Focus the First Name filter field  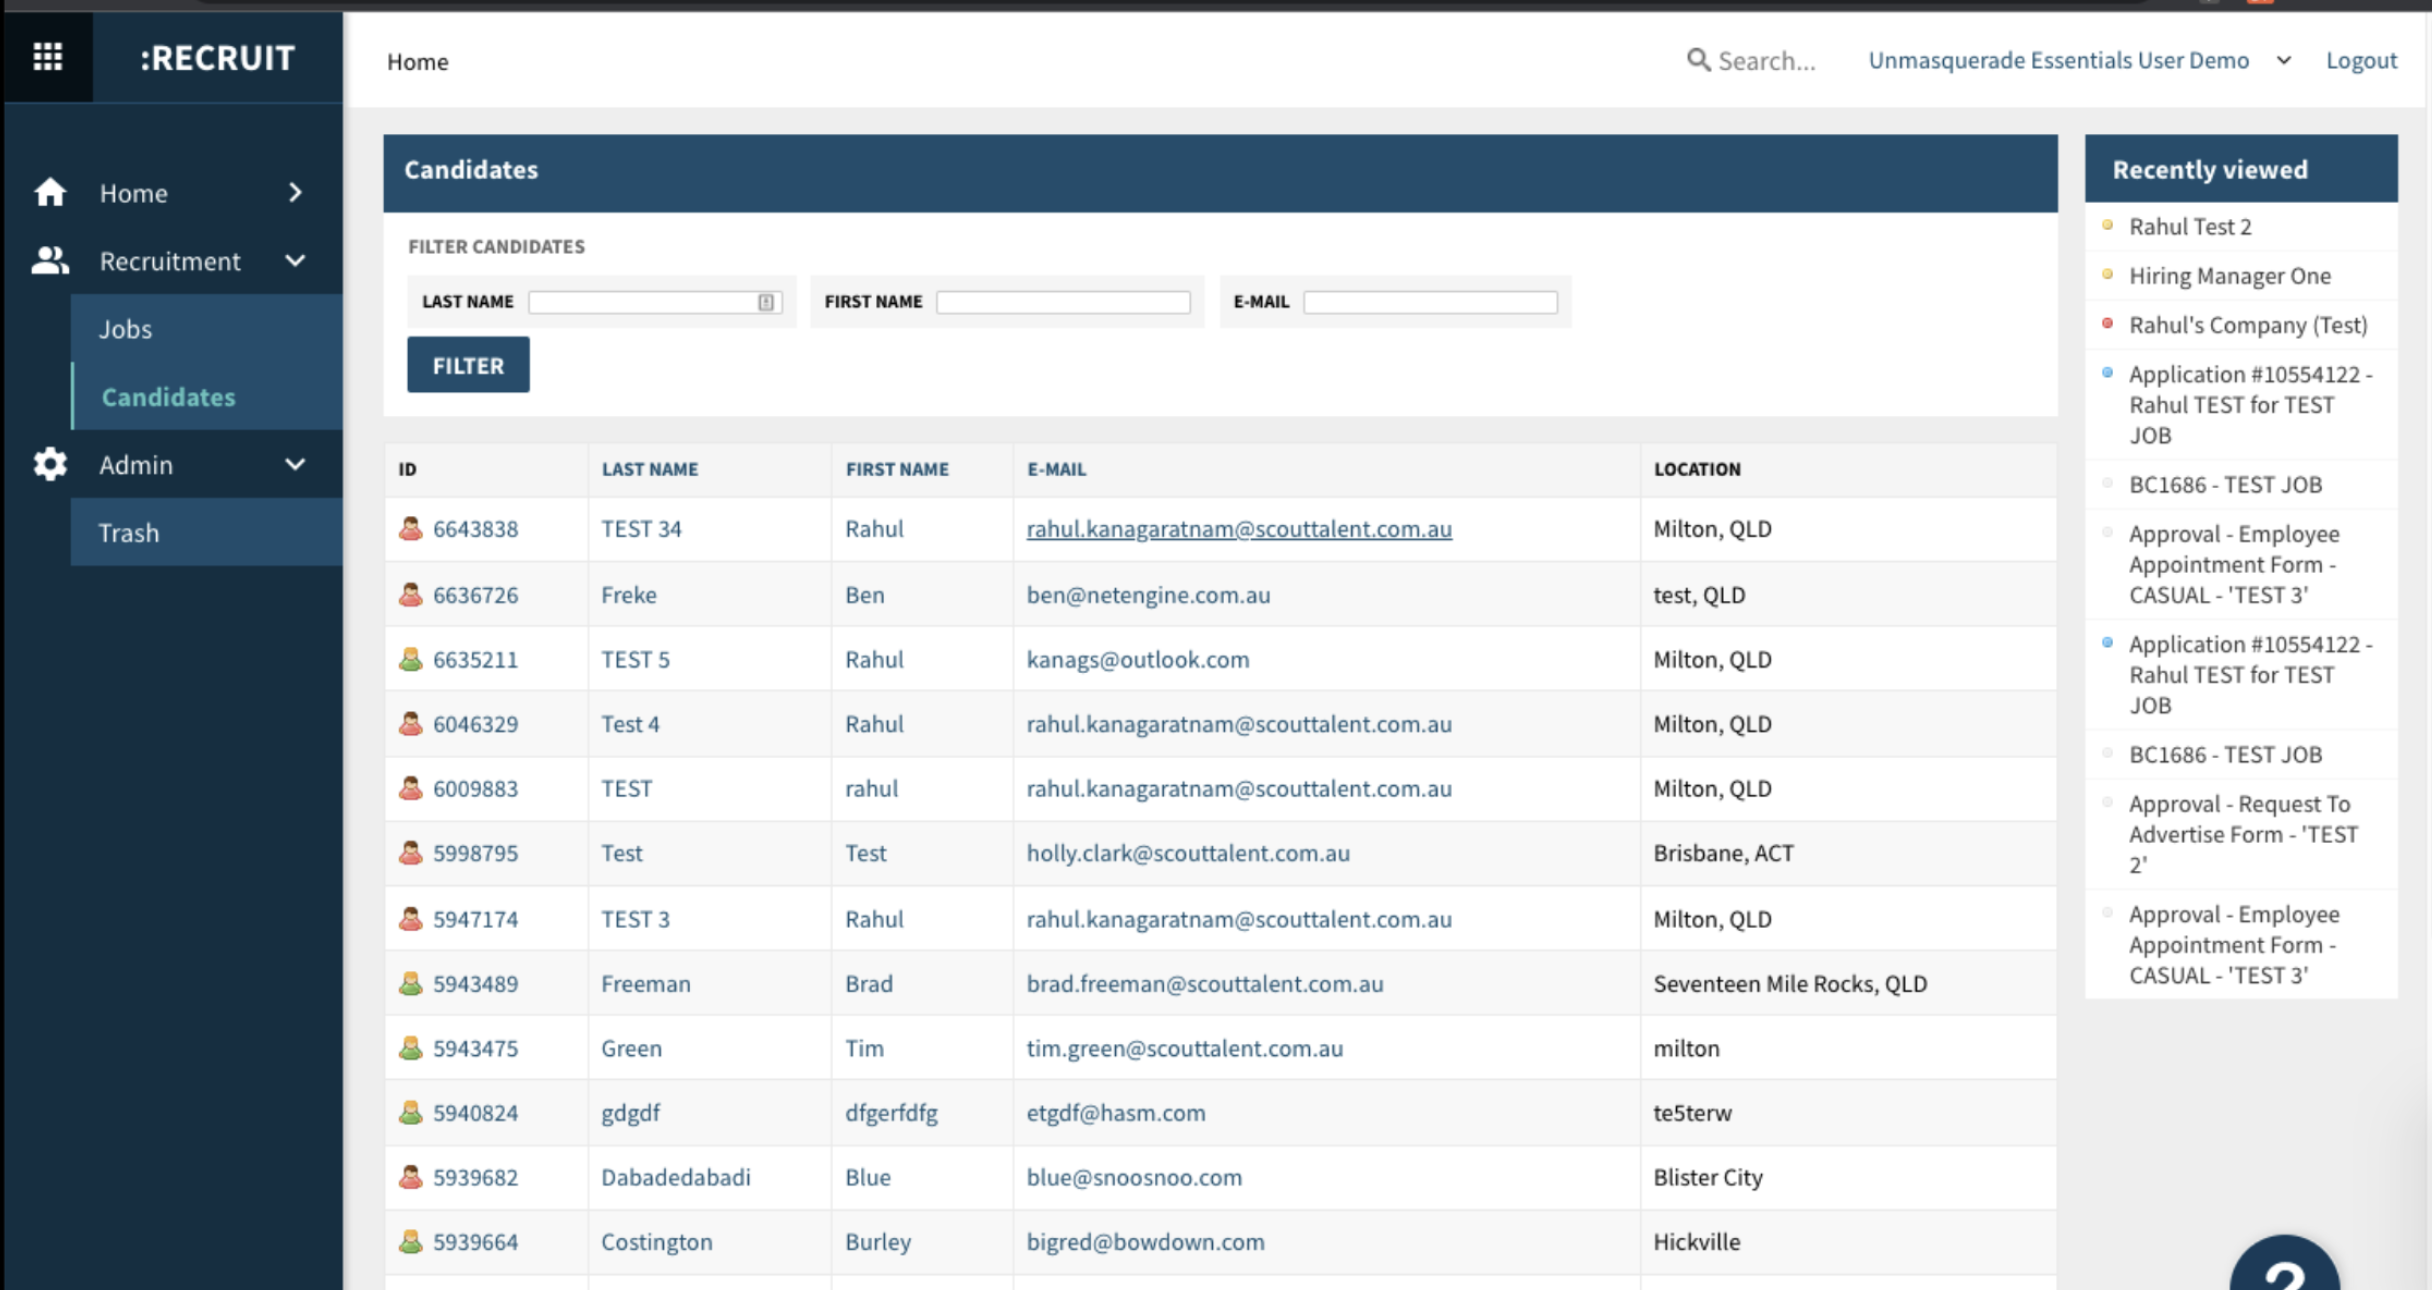1063,302
